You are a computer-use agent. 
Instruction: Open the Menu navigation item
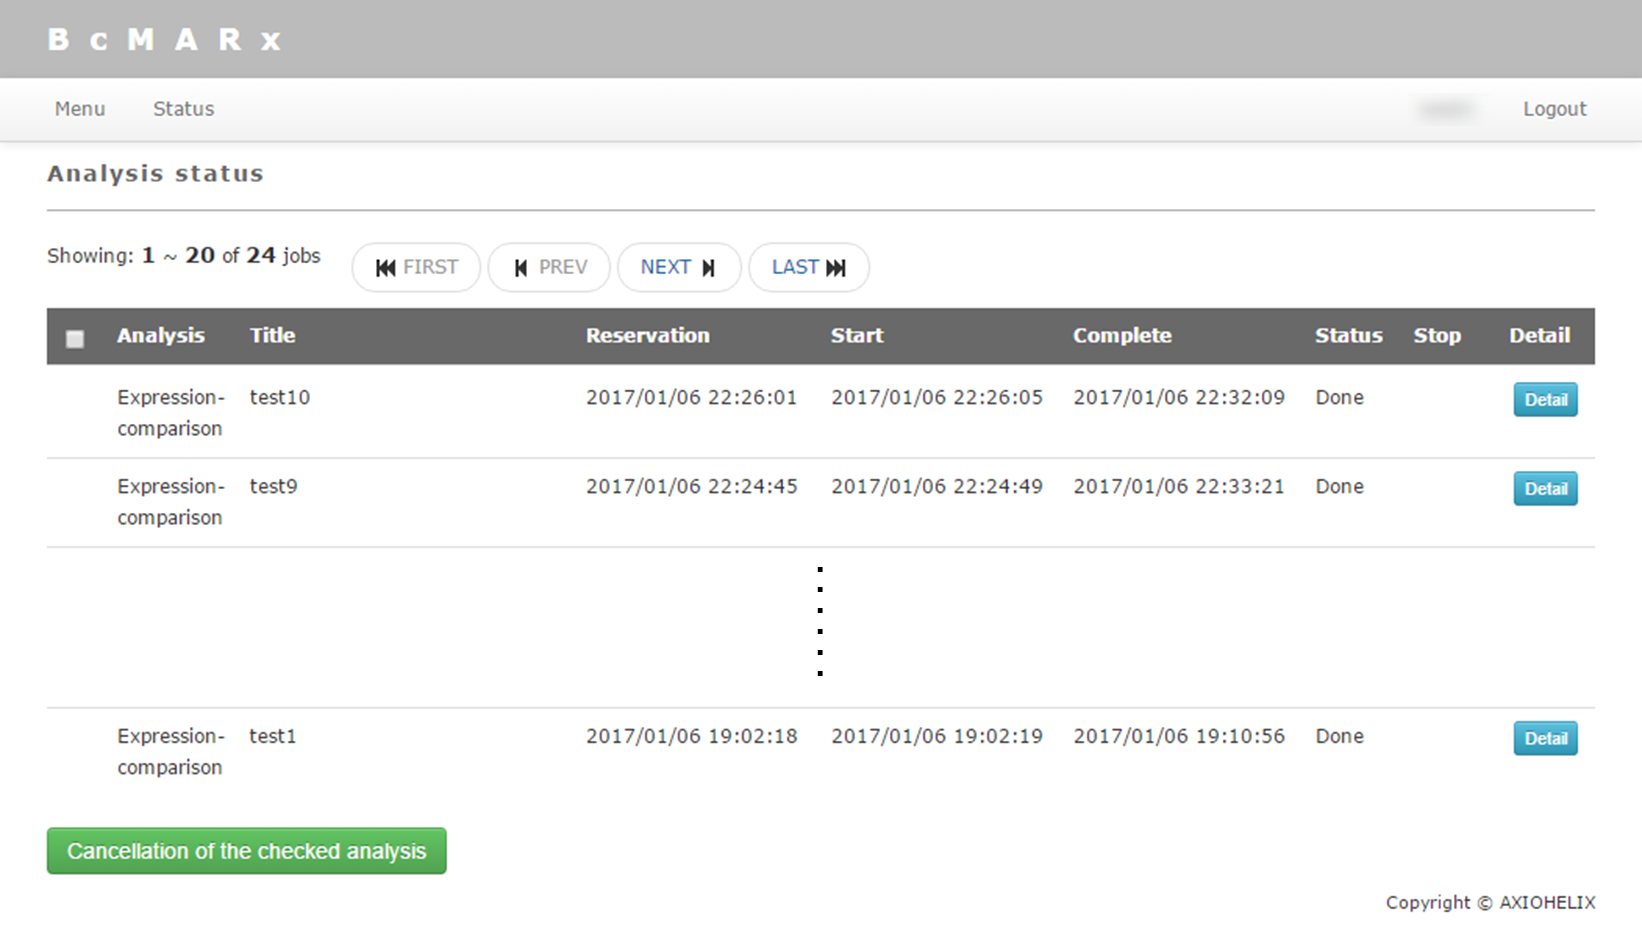[80, 109]
